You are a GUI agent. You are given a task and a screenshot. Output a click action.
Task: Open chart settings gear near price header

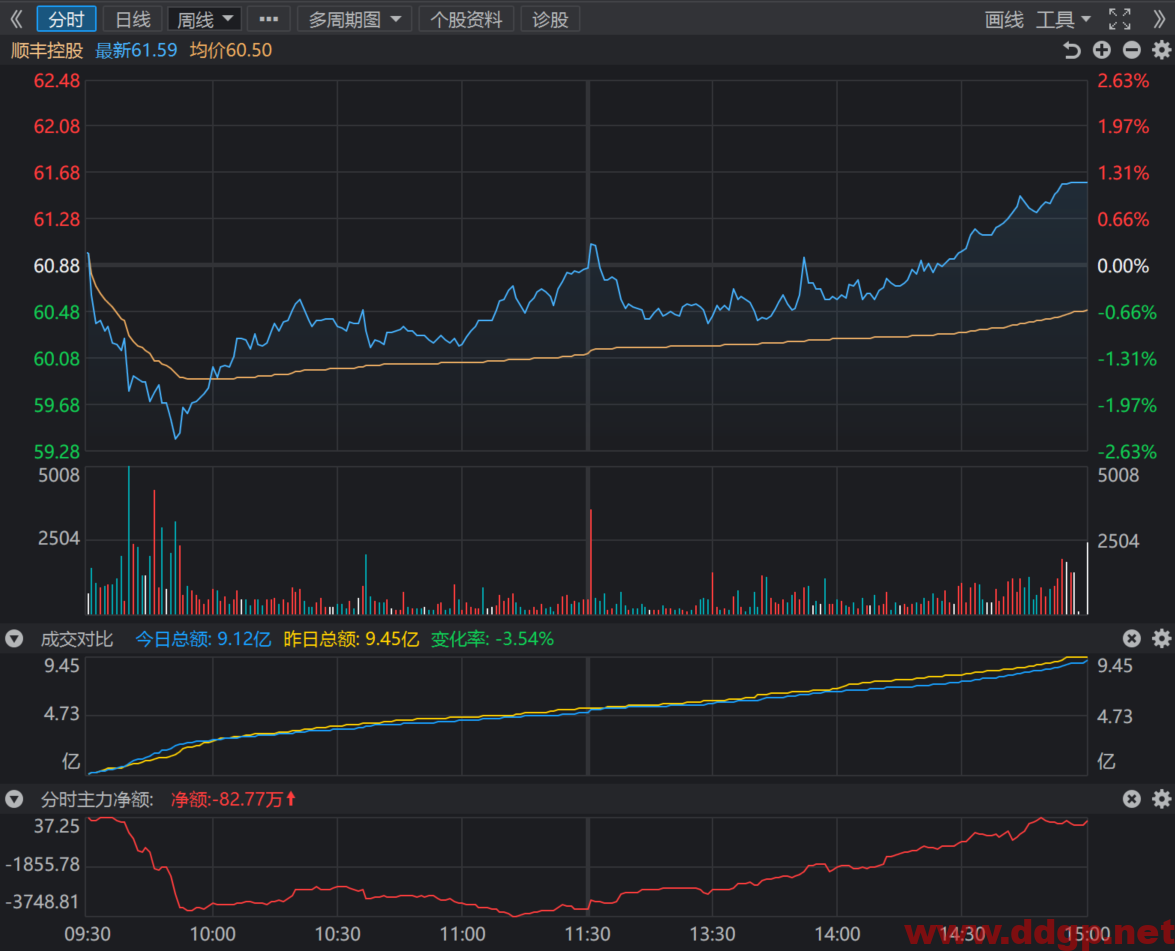click(x=1162, y=50)
